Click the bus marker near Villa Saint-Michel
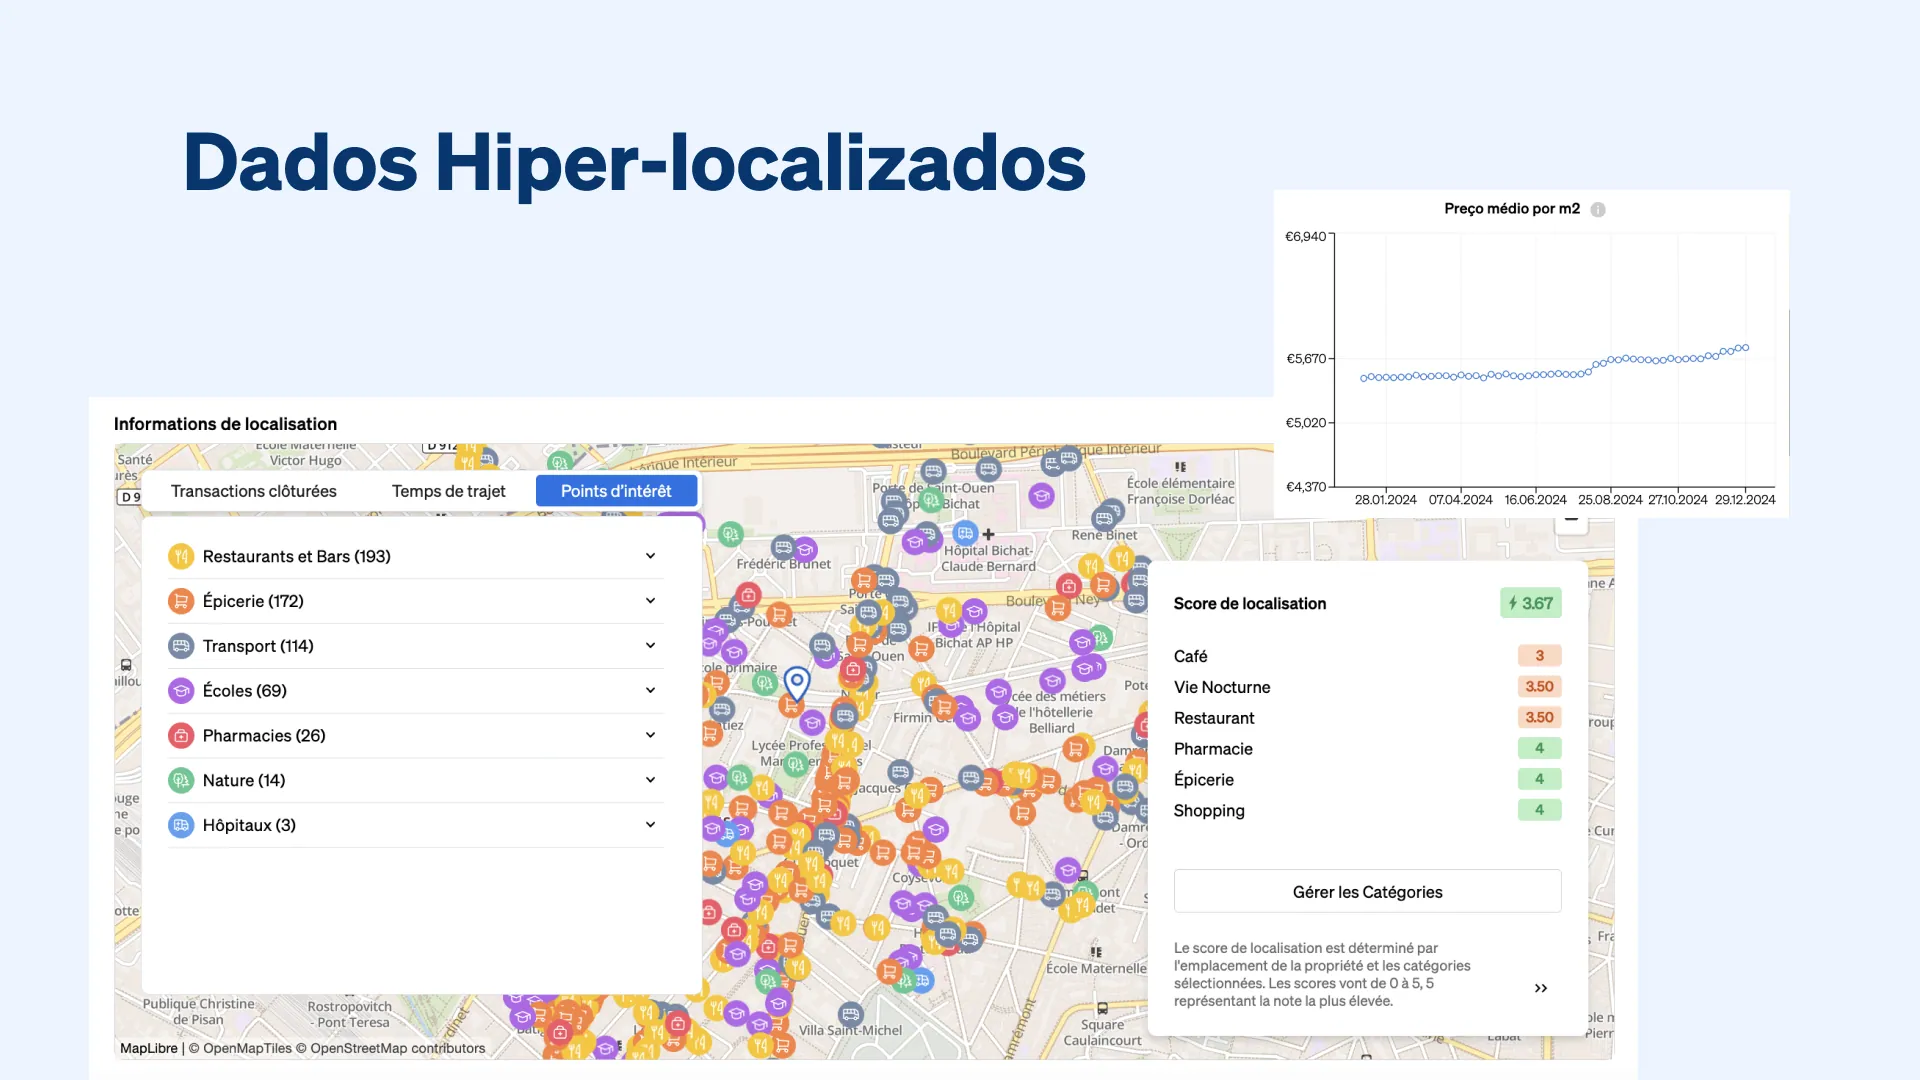1920x1080 pixels. point(850,1014)
